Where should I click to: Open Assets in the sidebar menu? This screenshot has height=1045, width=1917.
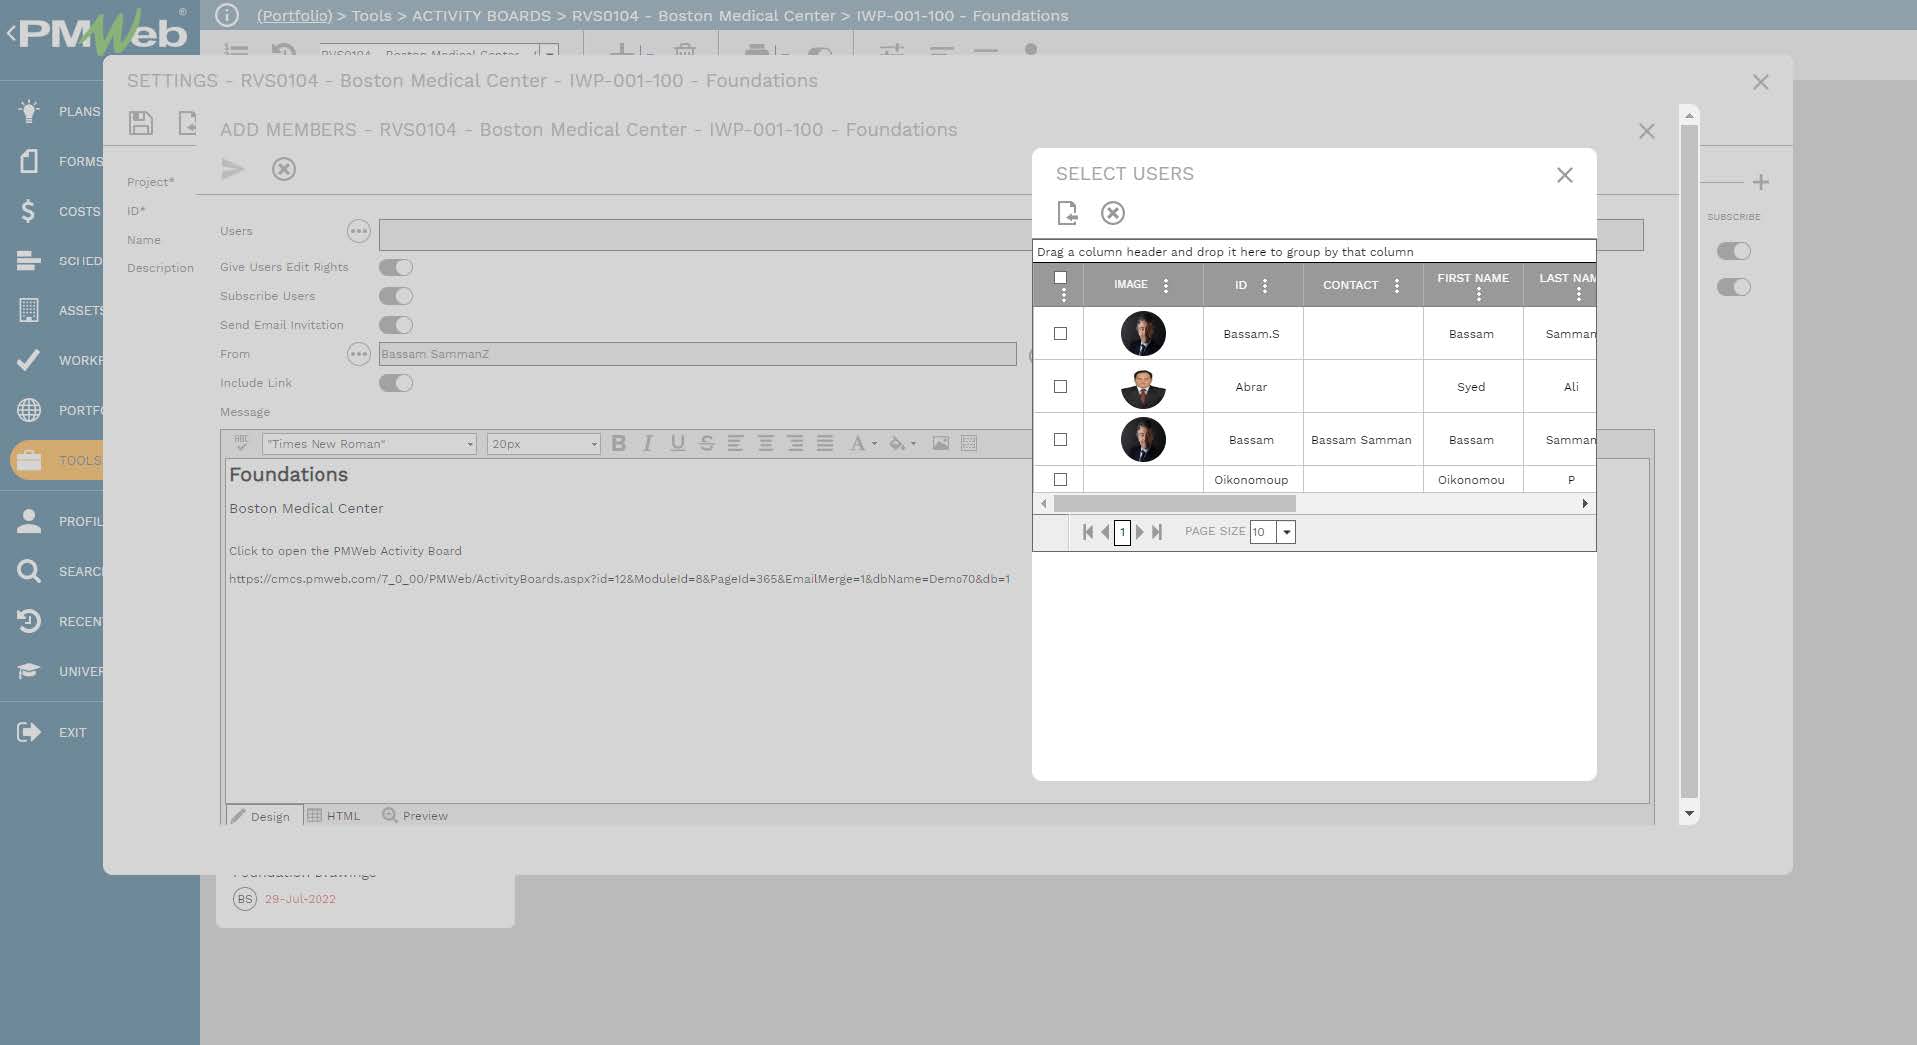59,311
